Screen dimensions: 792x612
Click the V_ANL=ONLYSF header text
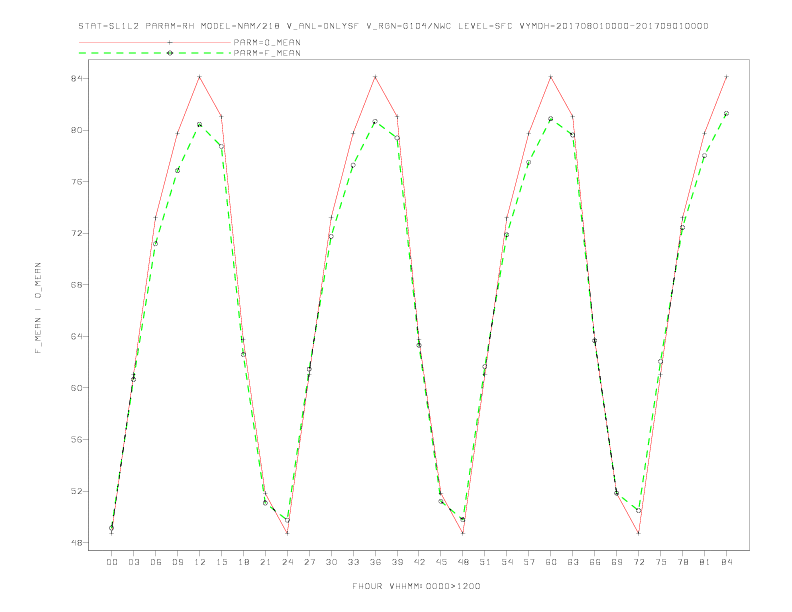(323, 26)
